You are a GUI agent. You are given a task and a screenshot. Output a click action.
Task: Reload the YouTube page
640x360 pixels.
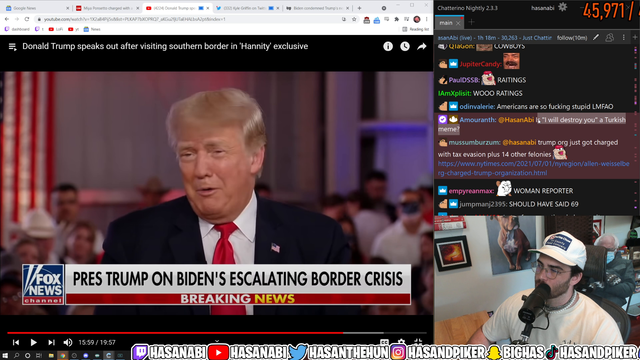pos(27,19)
